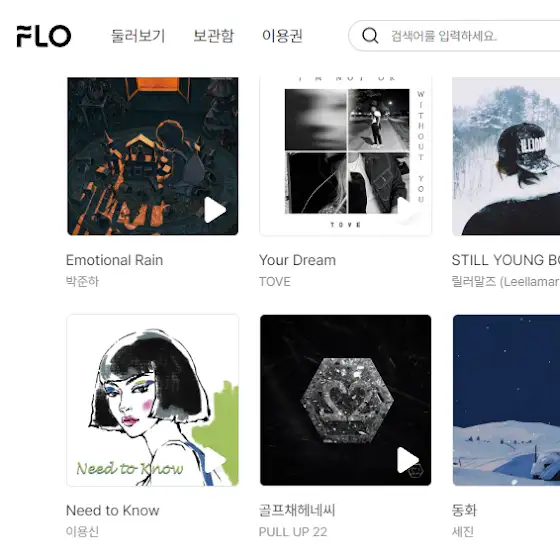
Task: Open the 보관함 menu
Action: (x=214, y=36)
